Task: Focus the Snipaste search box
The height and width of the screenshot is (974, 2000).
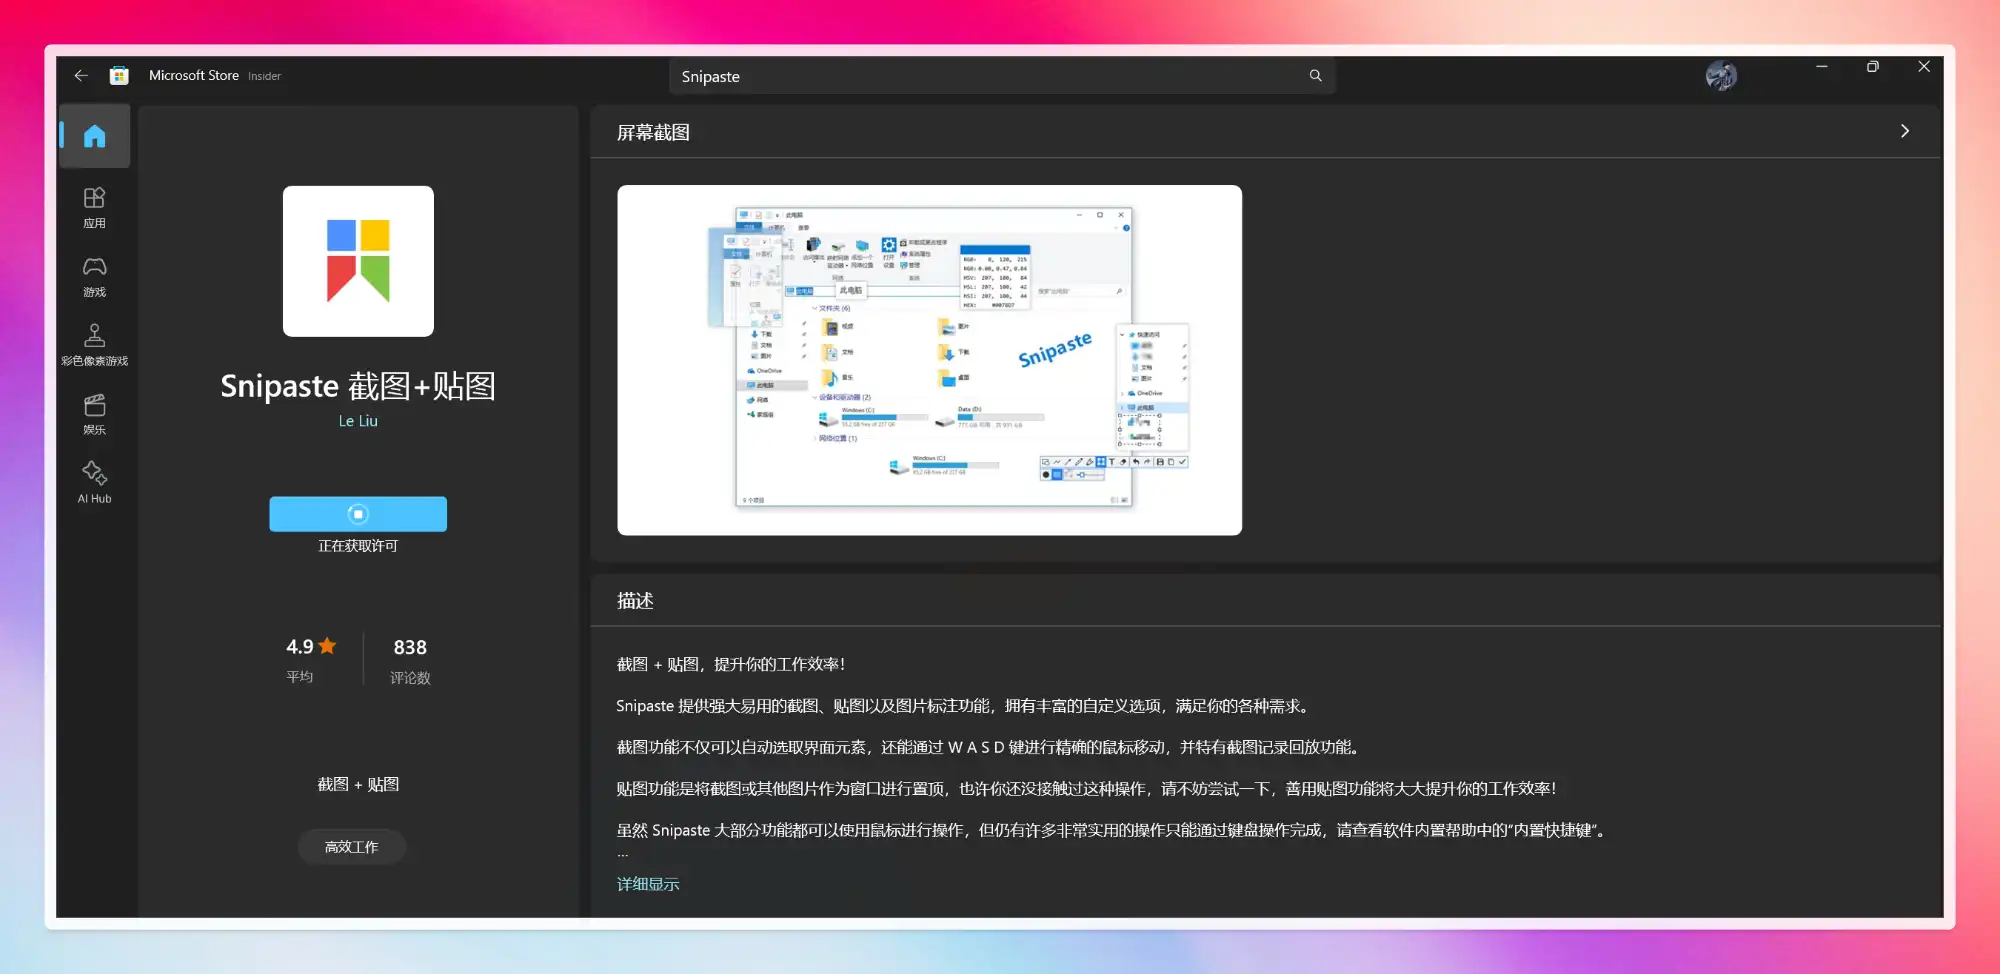Action: 1002,76
